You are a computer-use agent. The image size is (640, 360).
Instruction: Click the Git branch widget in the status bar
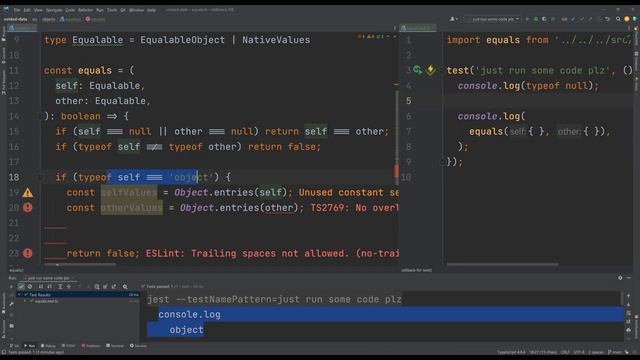(x=615, y=352)
